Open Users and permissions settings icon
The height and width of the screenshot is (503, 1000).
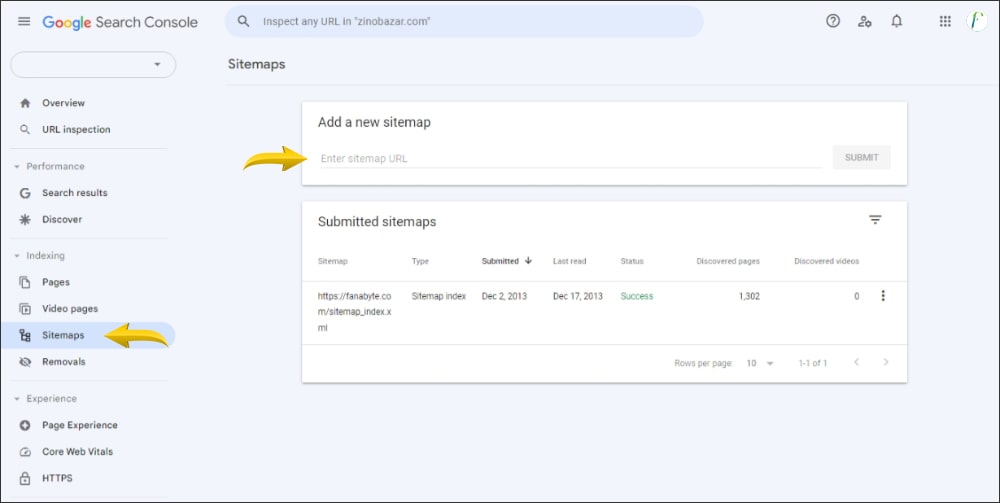point(865,21)
